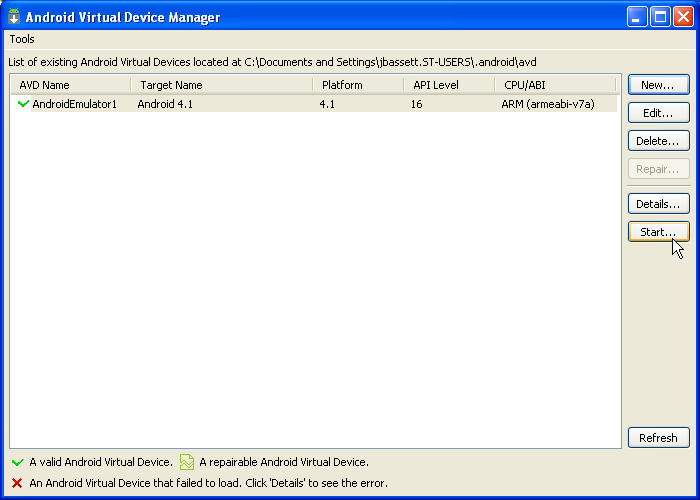Click the 'A valid Android Virtual Device.' text
The image size is (700, 500).
101,462
